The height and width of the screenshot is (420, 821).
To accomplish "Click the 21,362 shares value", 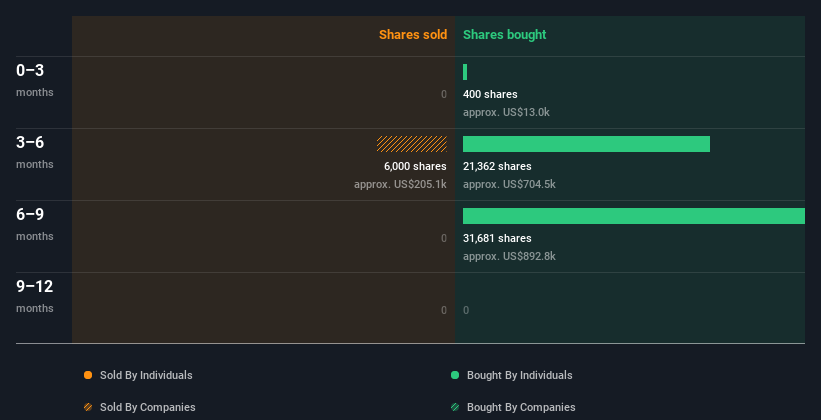I will [497, 166].
